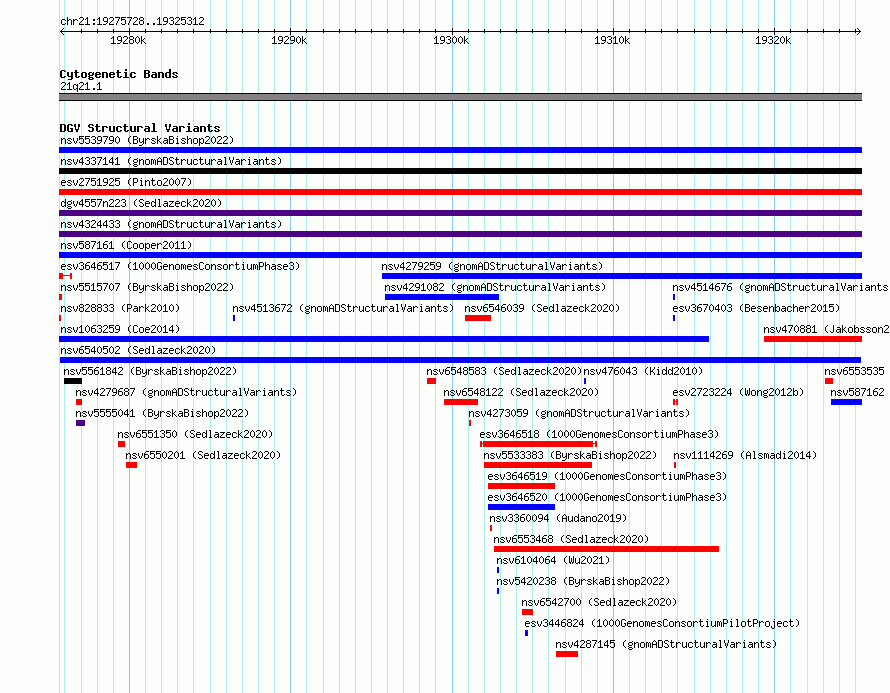Click the 19280k ruler position label
The image size is (890, 693).
point(128,40)
